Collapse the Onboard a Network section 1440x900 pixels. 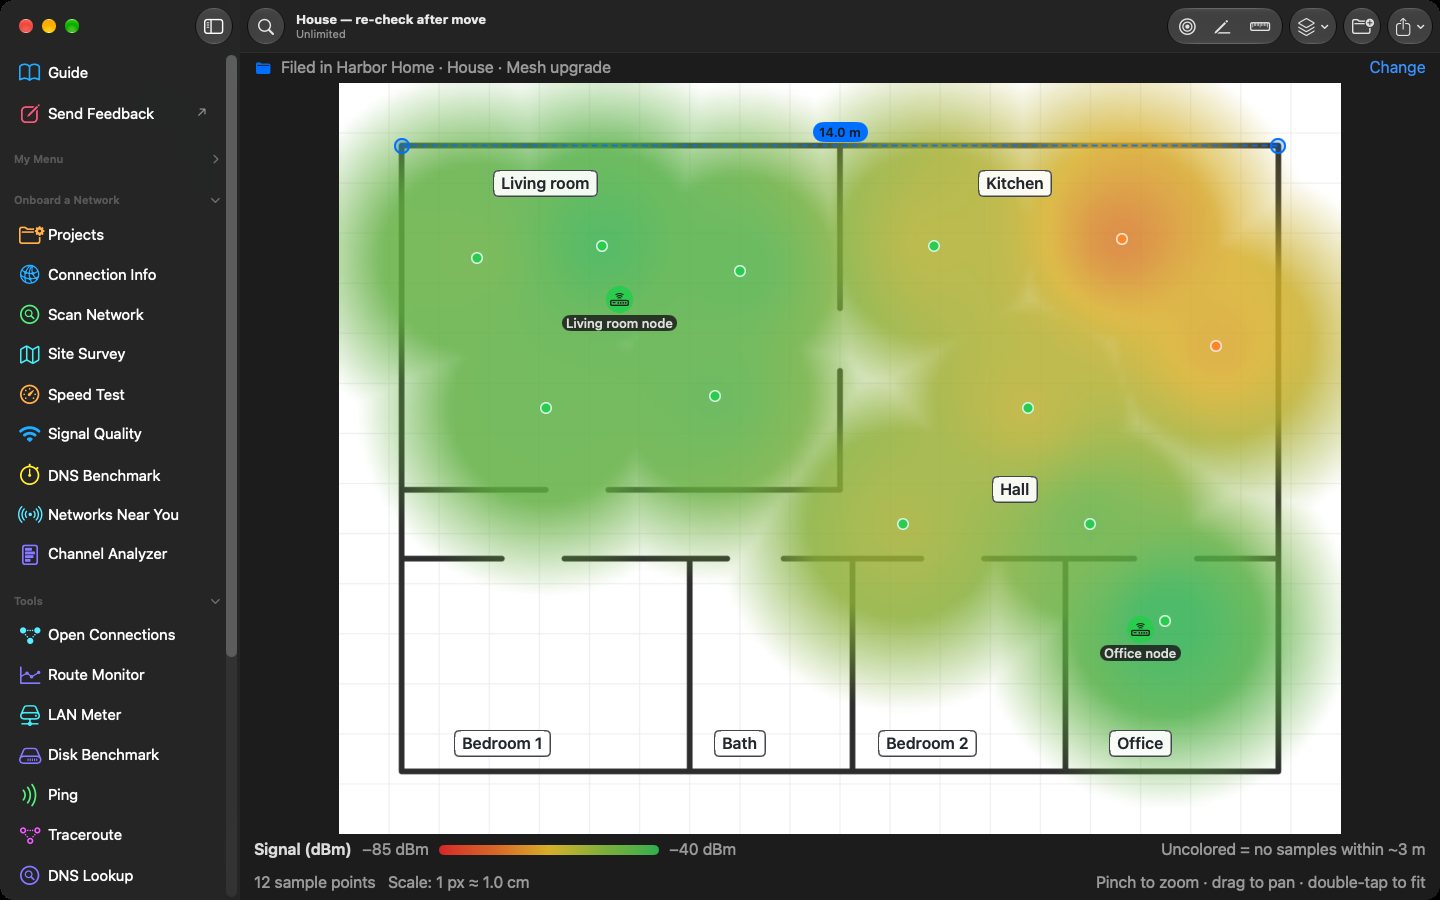point(215,200)
